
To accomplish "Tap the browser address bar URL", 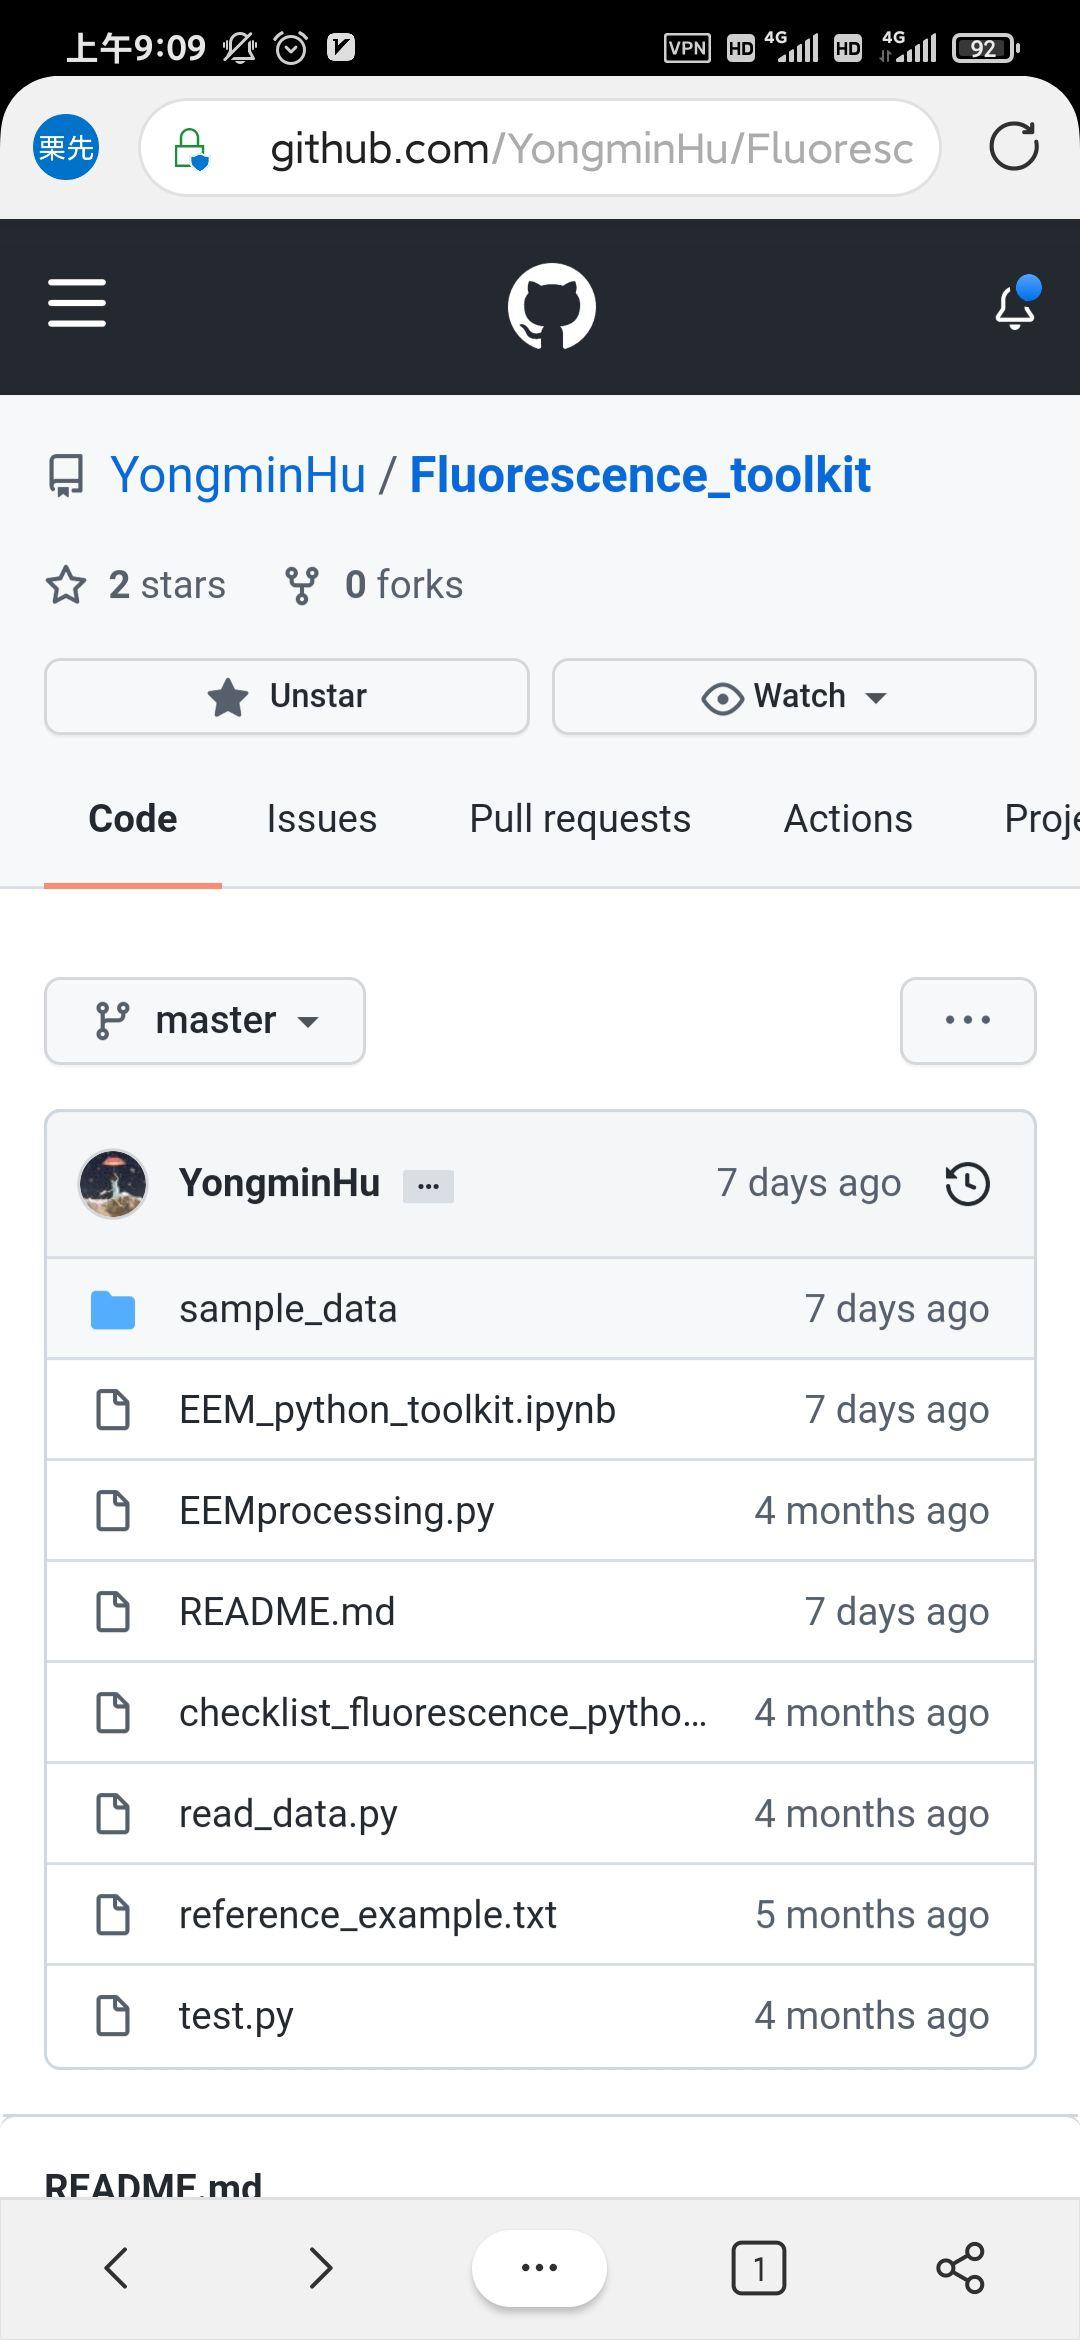I will [590, 148].
